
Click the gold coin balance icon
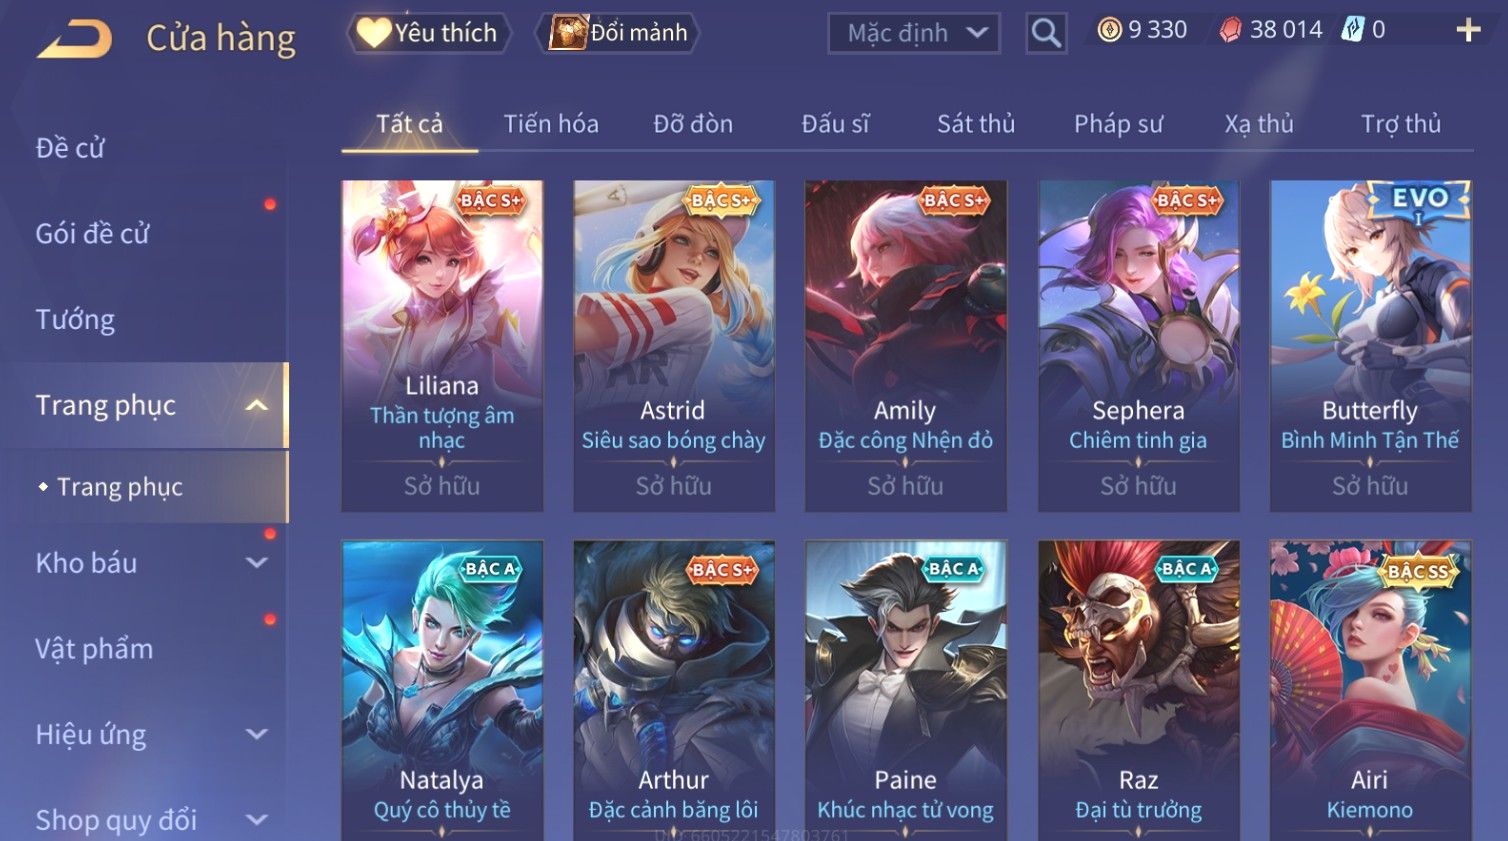[1109, 30]
